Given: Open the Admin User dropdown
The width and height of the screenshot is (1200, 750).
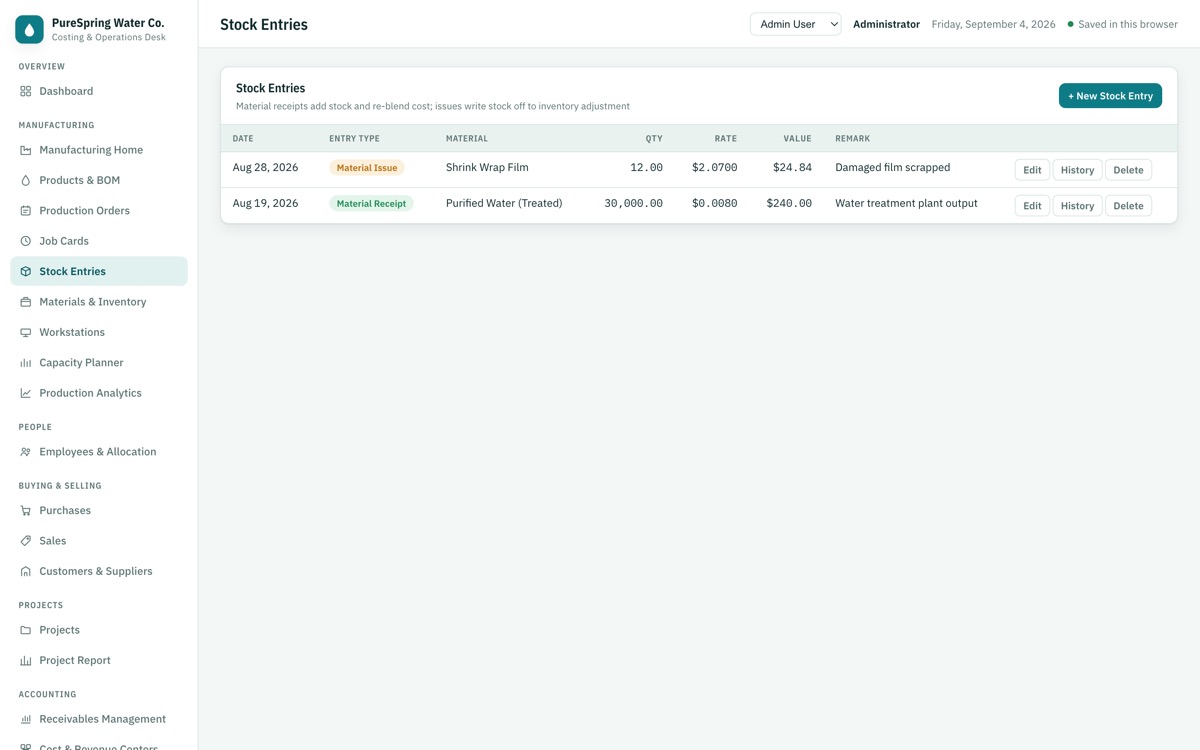Looking at the screenshot, I should click(796, 24).
